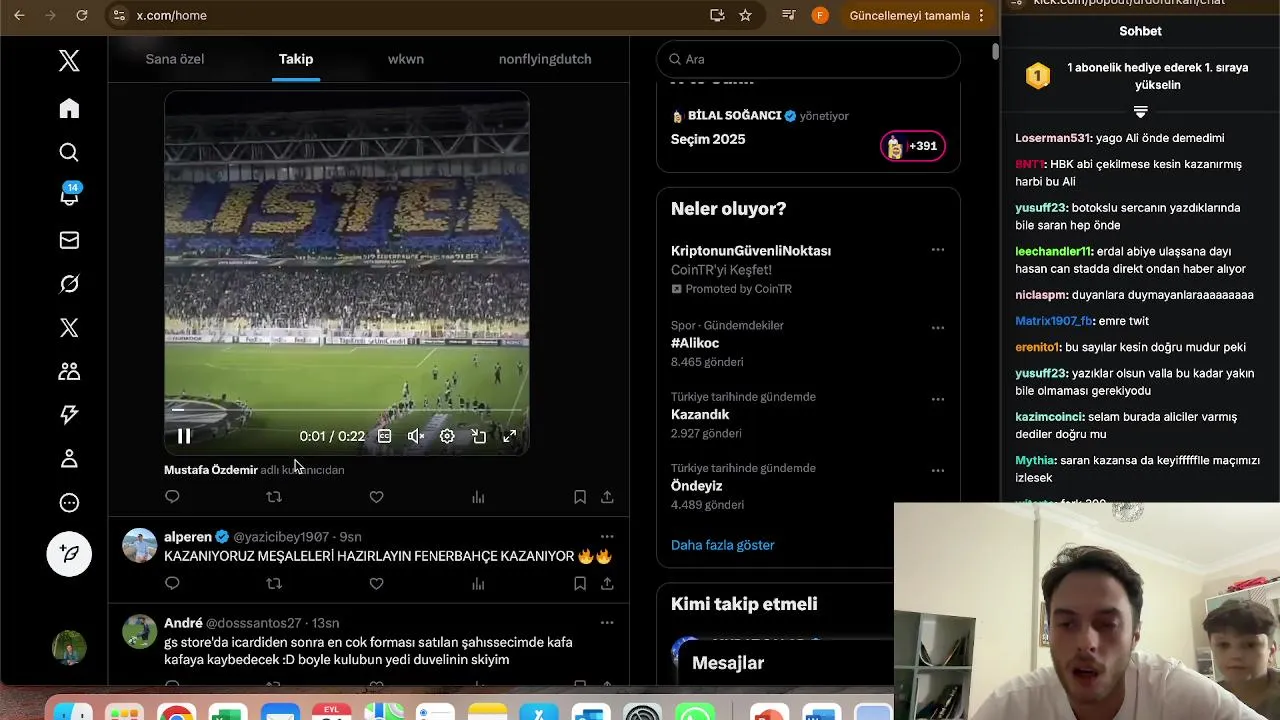This screenshot has width=1280, height=720.
Task: Toggle fullscreen for the video
Action: pyautogui.click(x=510, y=436)
